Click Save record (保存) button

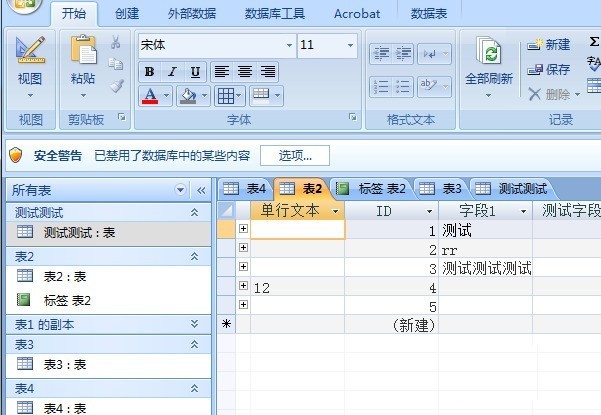549,70
